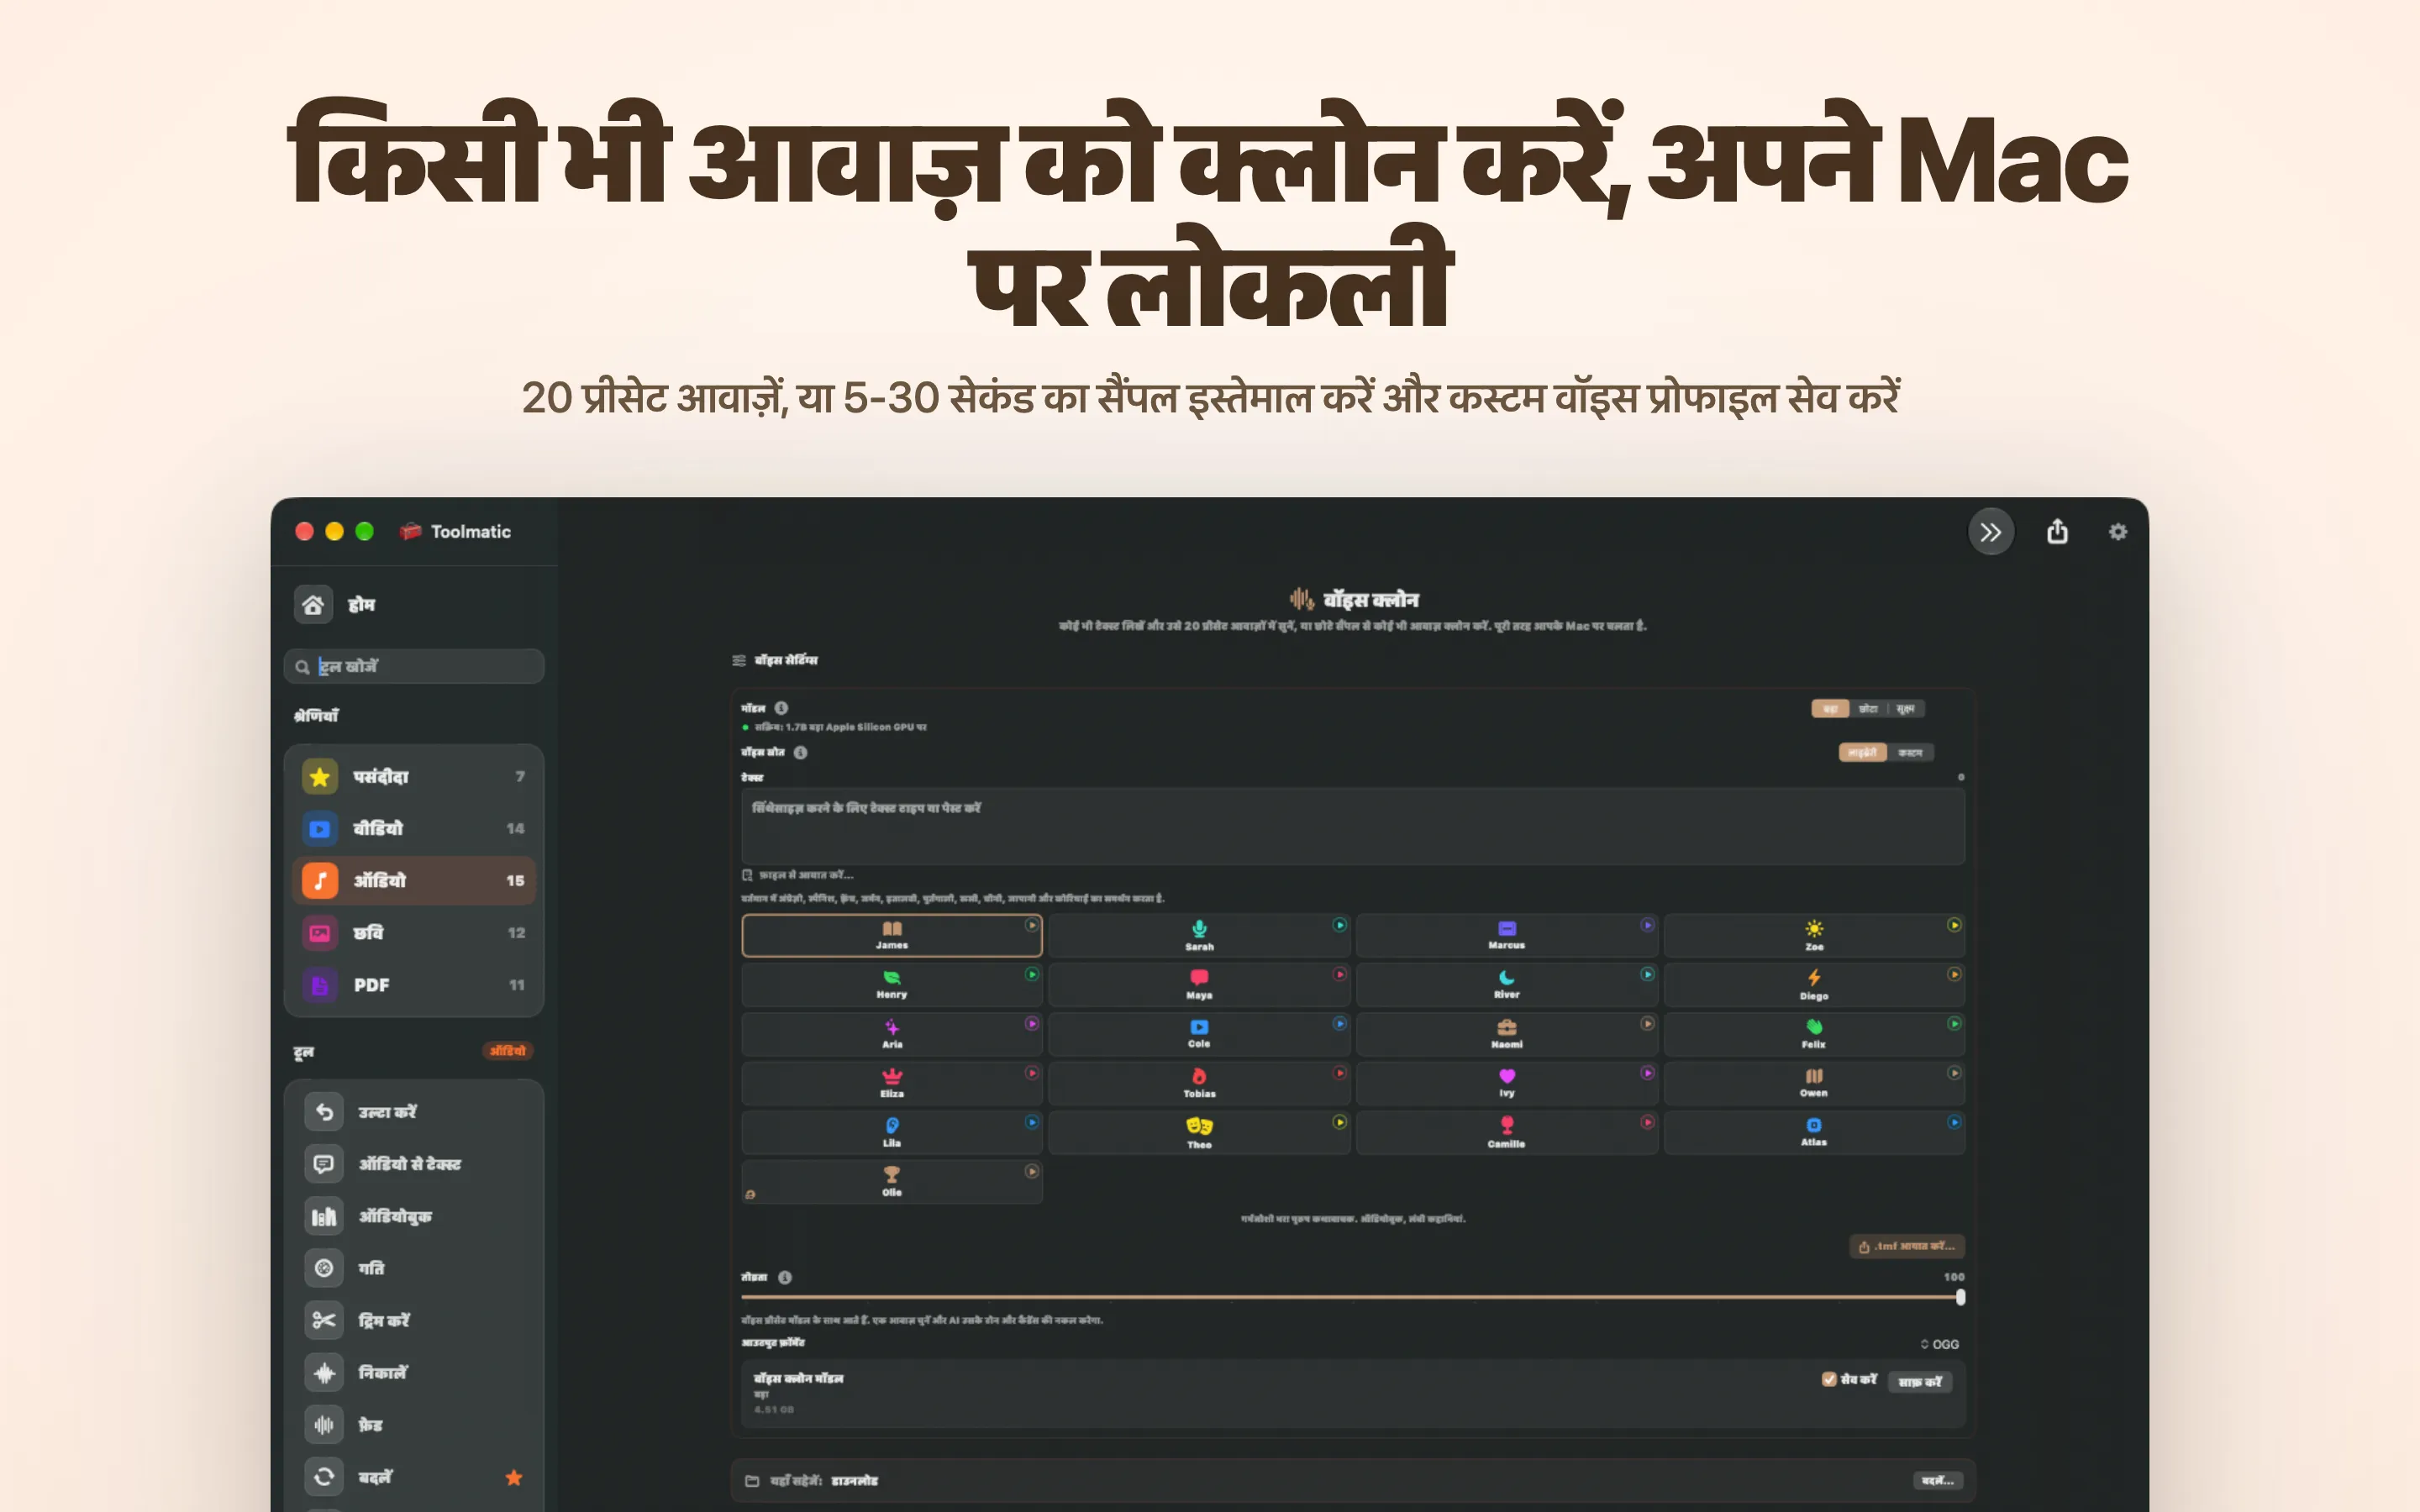Select the Maya voice card
Screen dimensions: 2420x1512
pos(1199,984)
